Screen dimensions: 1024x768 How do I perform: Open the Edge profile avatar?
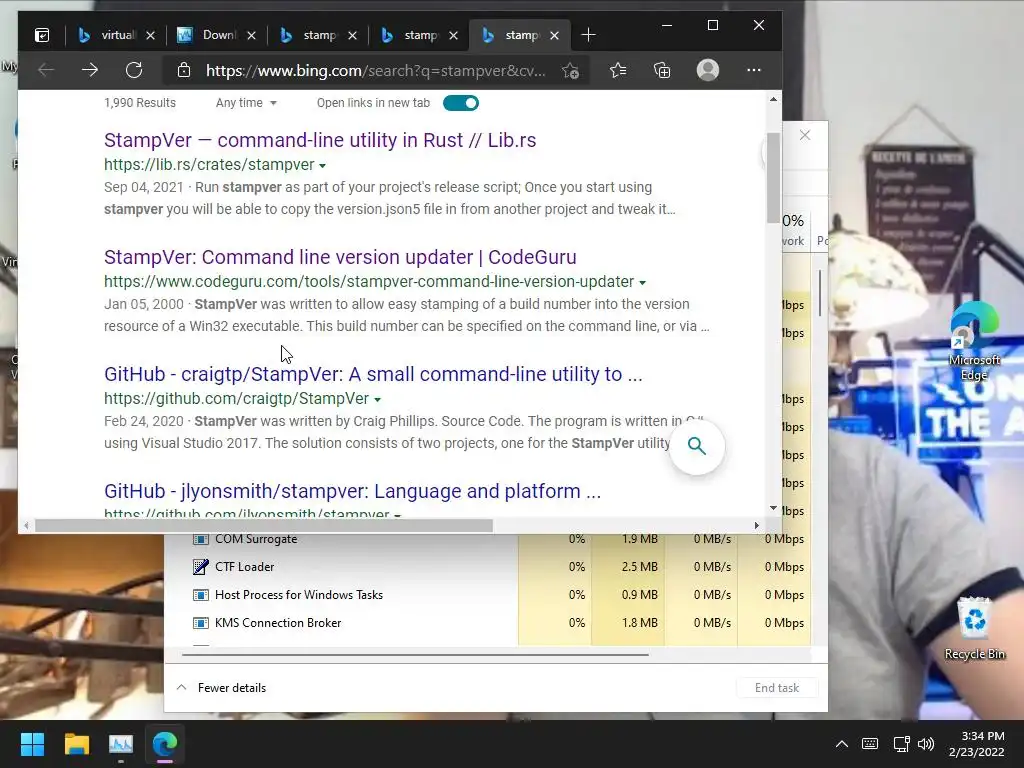(x=708, y=70)
